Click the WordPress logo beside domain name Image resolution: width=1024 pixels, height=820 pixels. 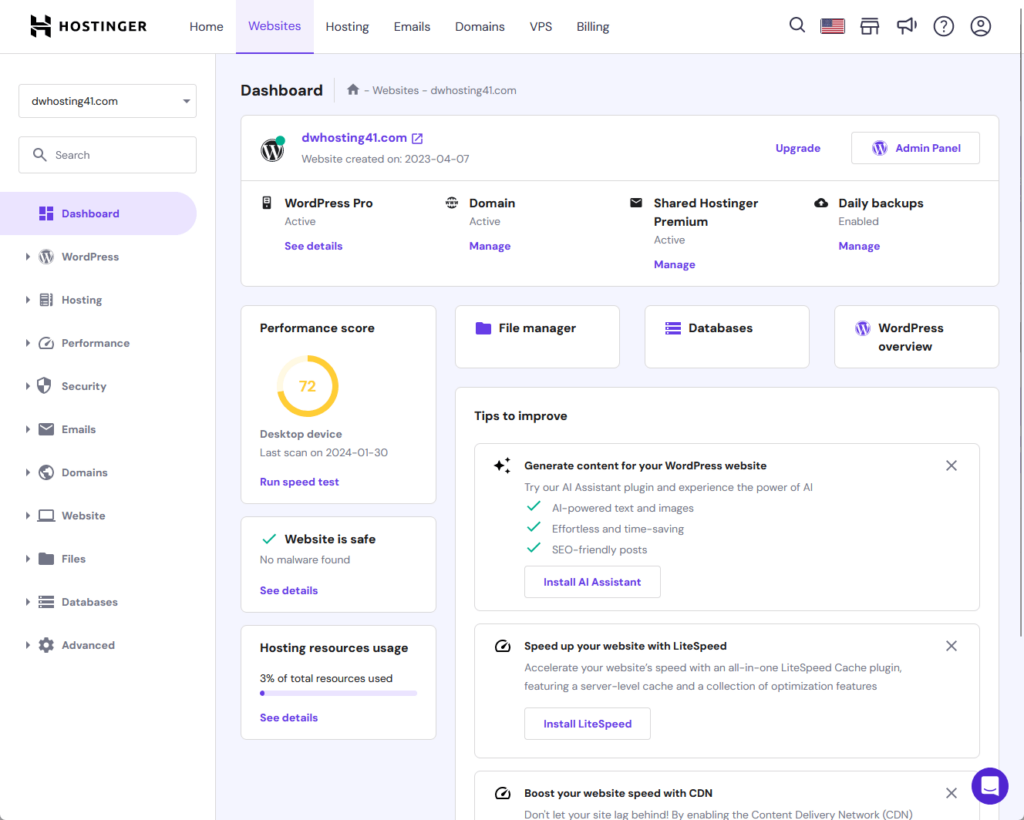[272, 150]
